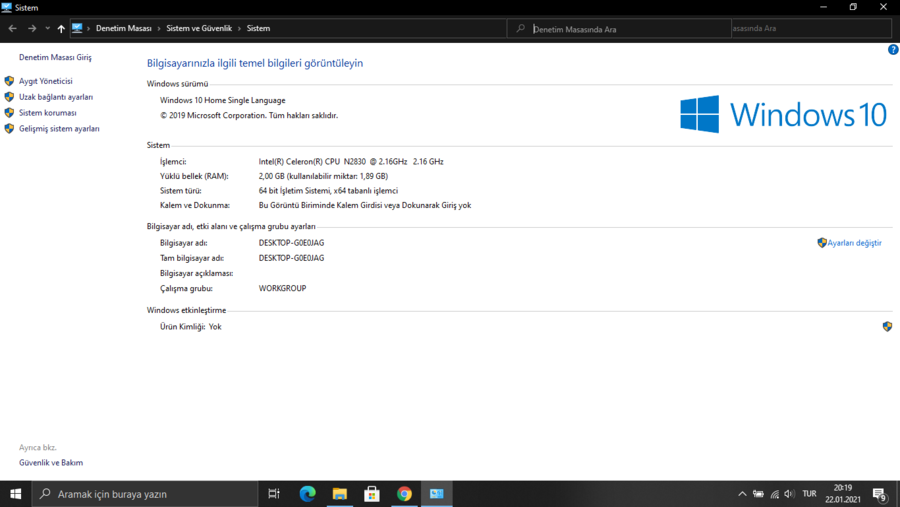The height and width of the screenshot is (507, 900).
Task: Open Action Center notifications icon
Action: pos(880,494)
